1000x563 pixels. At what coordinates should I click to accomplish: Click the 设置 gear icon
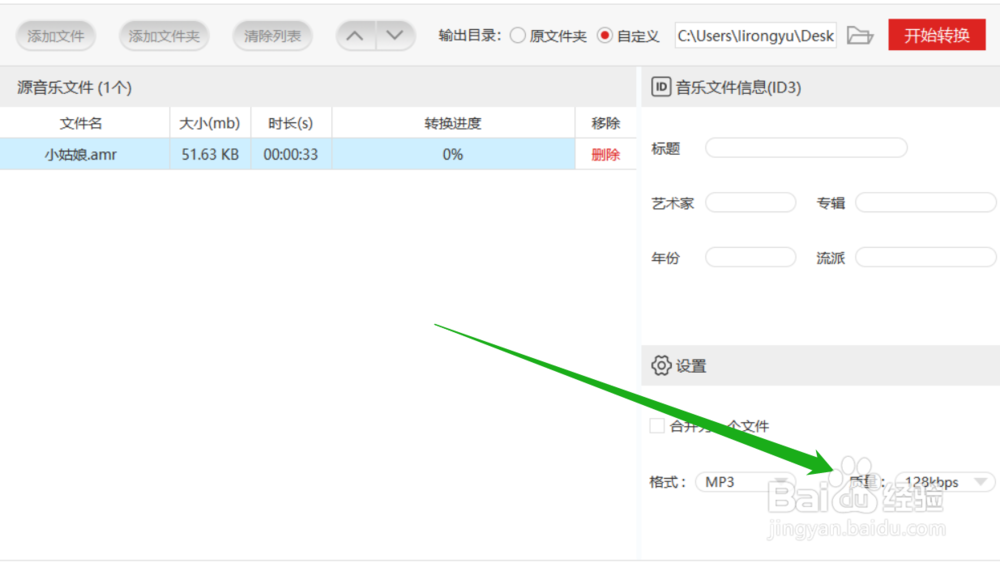coord(661,365)
